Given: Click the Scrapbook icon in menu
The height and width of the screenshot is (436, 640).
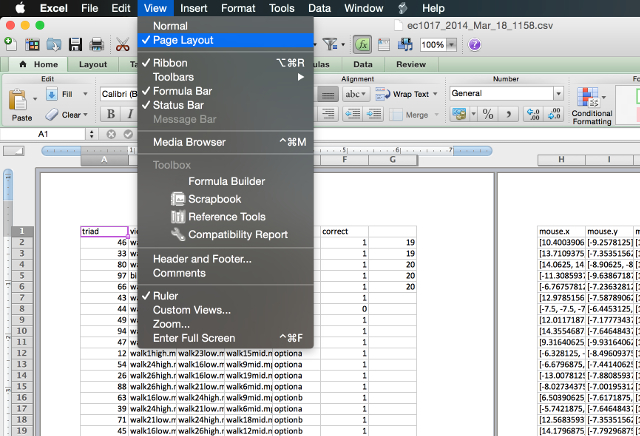Looking at the screenshot, I should point(178,199).
